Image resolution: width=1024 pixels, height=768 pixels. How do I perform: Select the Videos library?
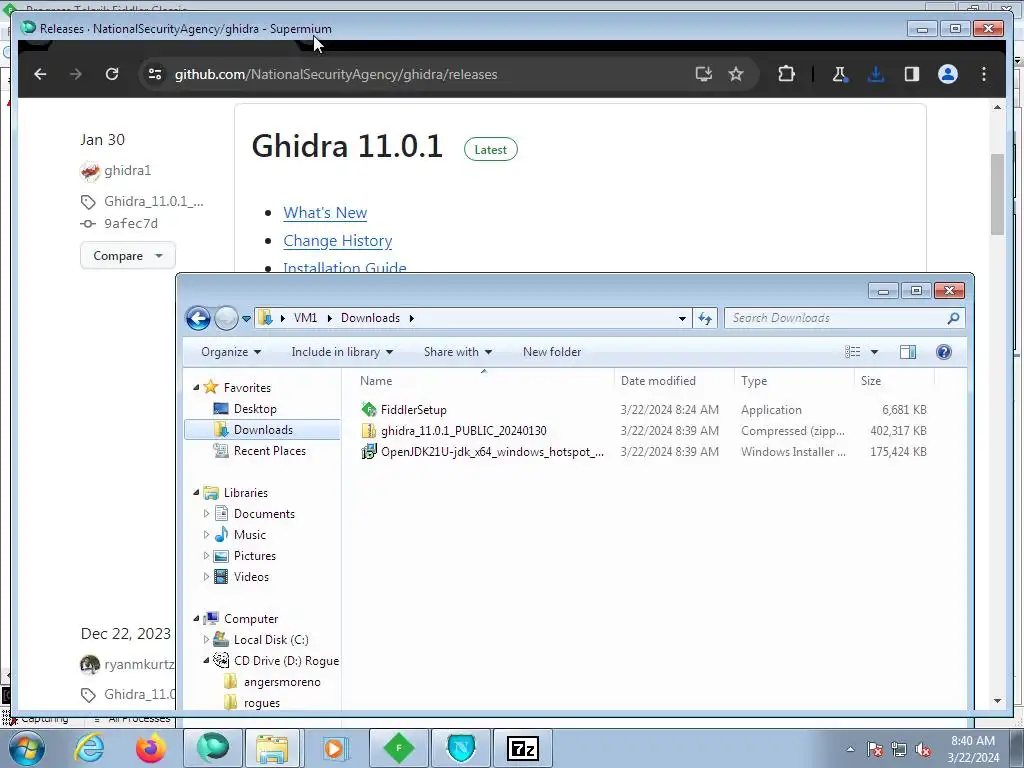(x=251, y=577)
